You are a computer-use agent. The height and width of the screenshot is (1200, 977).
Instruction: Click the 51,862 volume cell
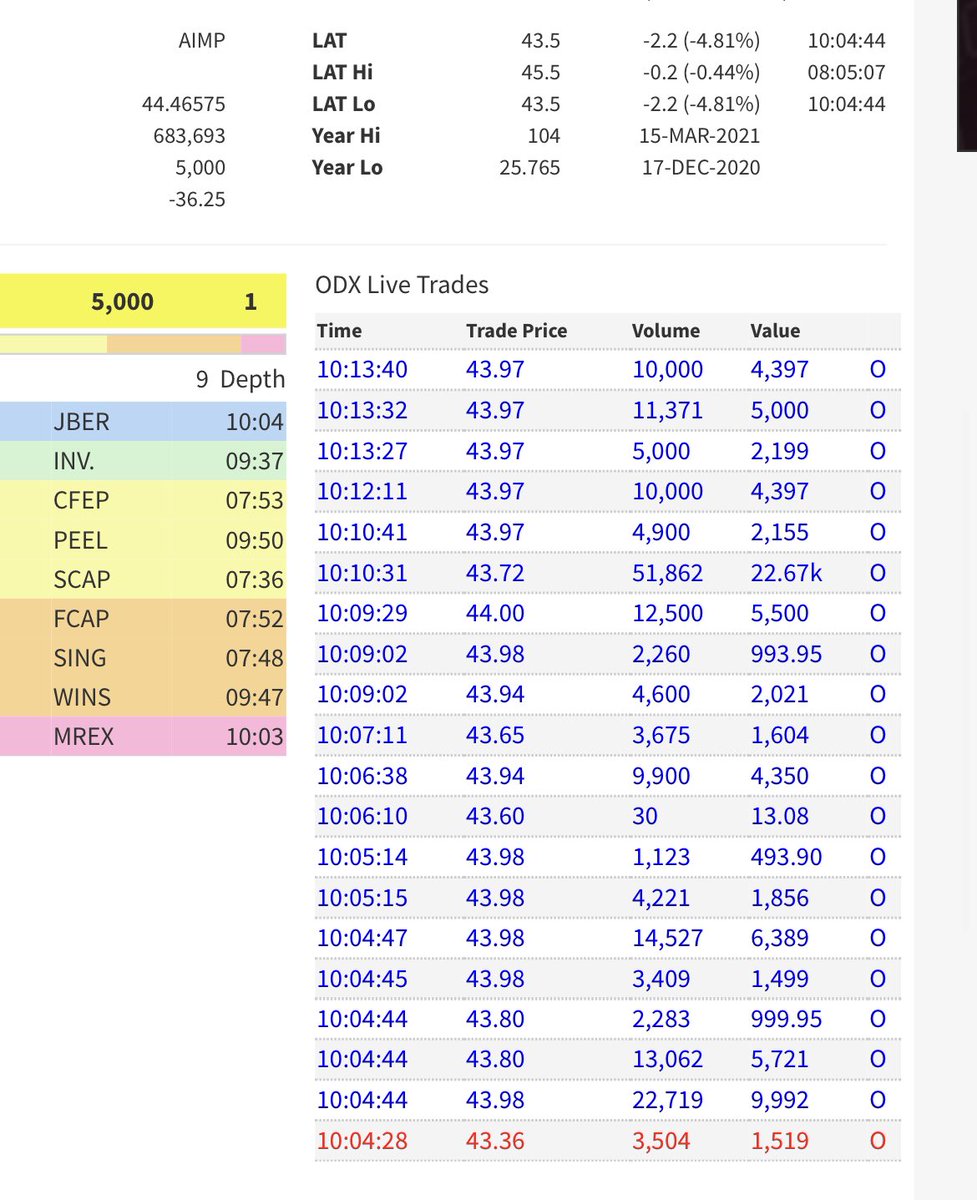(x=668, y=573)
